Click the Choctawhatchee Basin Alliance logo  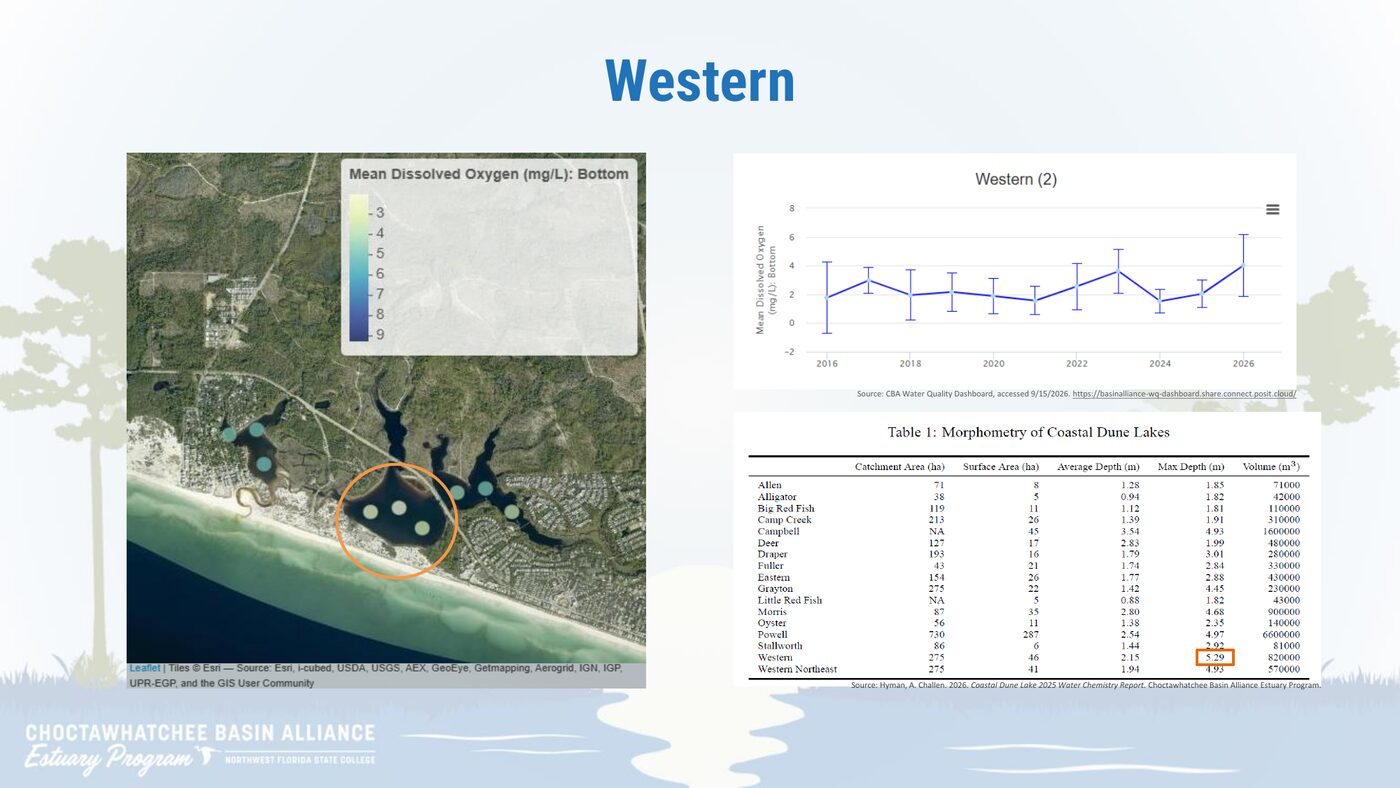click(x=200, y=748)
